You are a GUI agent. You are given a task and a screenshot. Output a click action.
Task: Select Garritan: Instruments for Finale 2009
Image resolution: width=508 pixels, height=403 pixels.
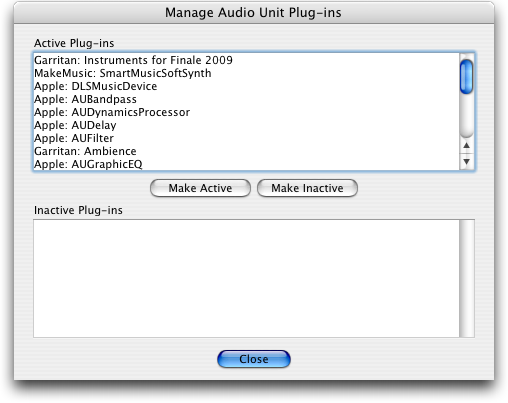[x=246, y=60]
